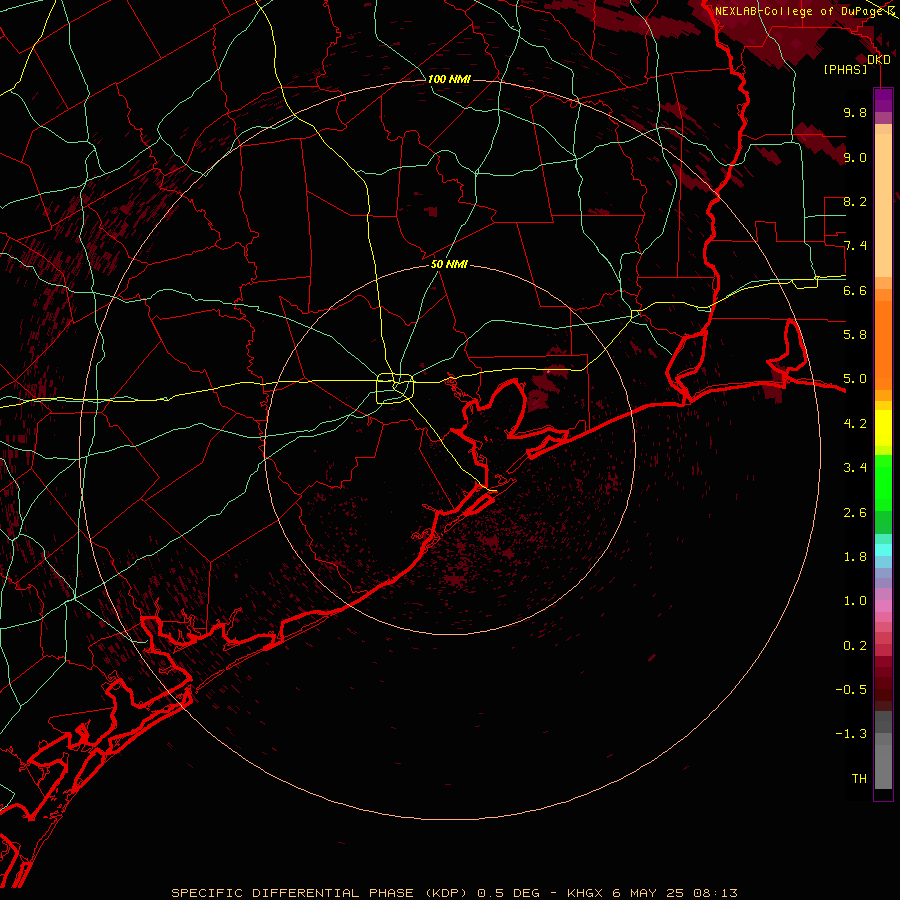Screen dimensions: 900x900
Task: Click the 8.2 legend value
Action: 855,201
